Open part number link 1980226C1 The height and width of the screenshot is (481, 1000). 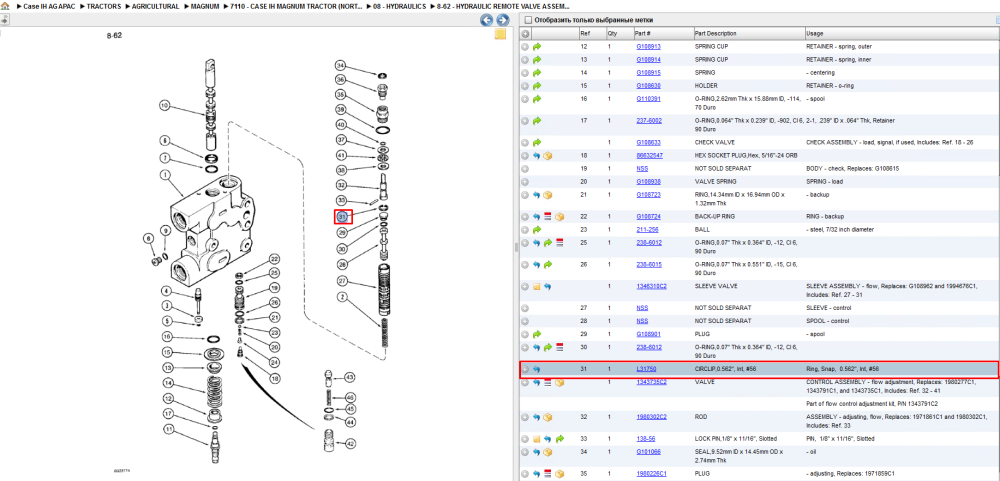click(x=651, y=474)
